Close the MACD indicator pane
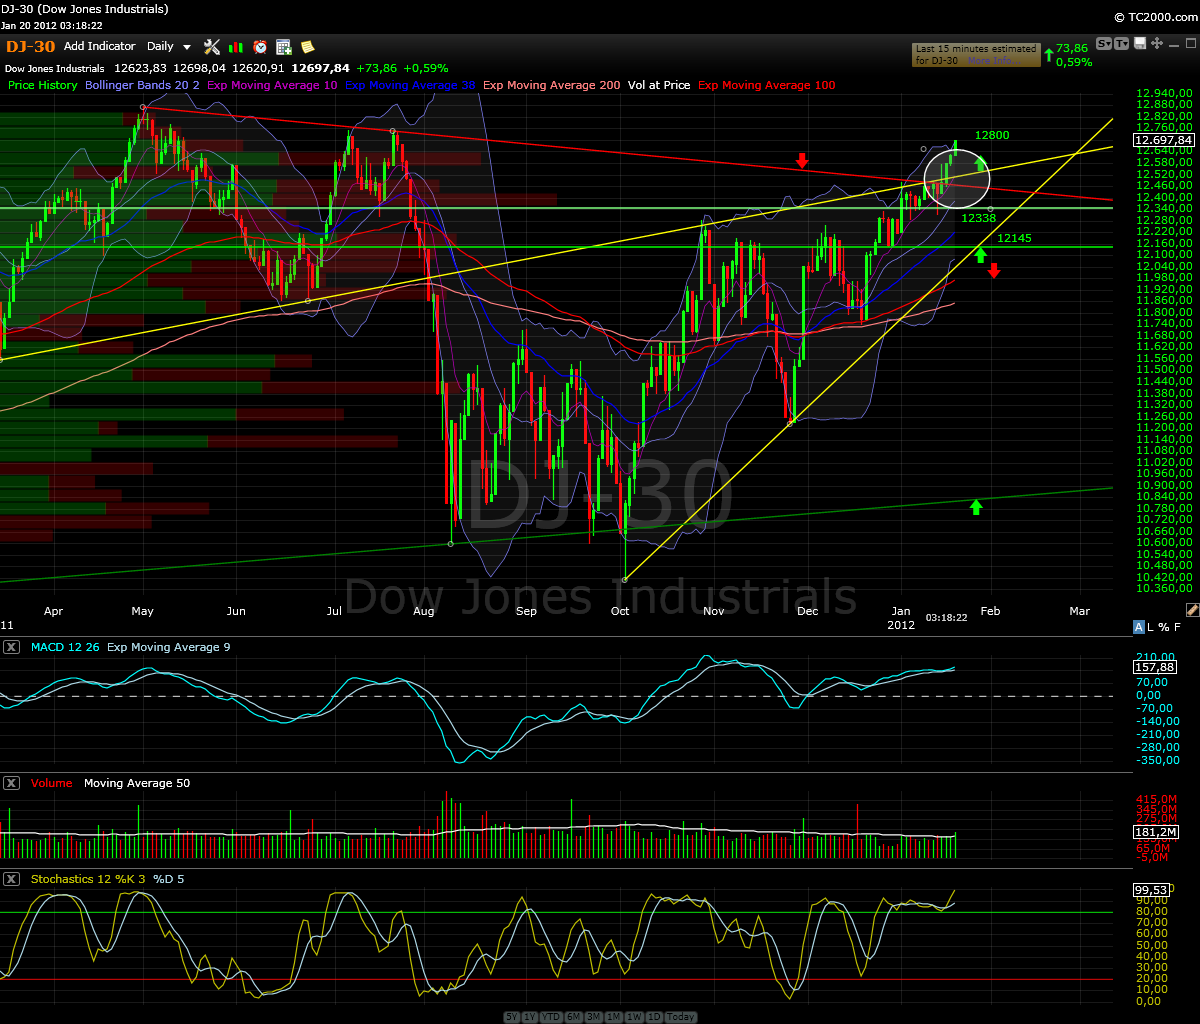This screenshot has height=1024, width=1200. click(x=11, y=647)
